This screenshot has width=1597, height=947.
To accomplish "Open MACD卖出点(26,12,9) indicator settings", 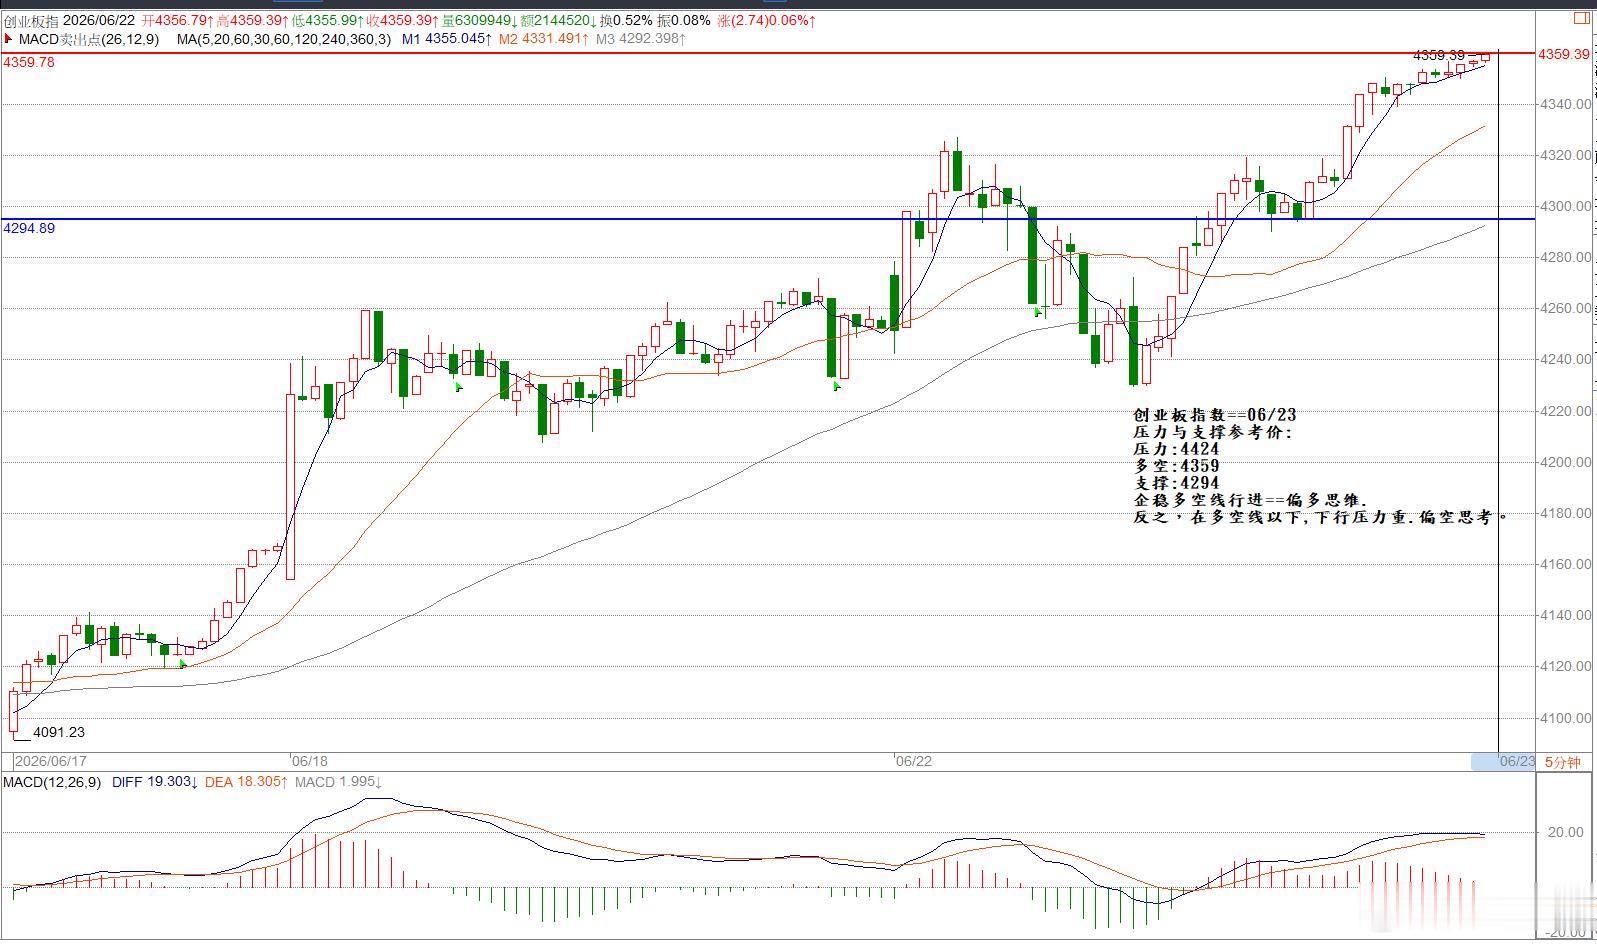I will pos(89,39).
